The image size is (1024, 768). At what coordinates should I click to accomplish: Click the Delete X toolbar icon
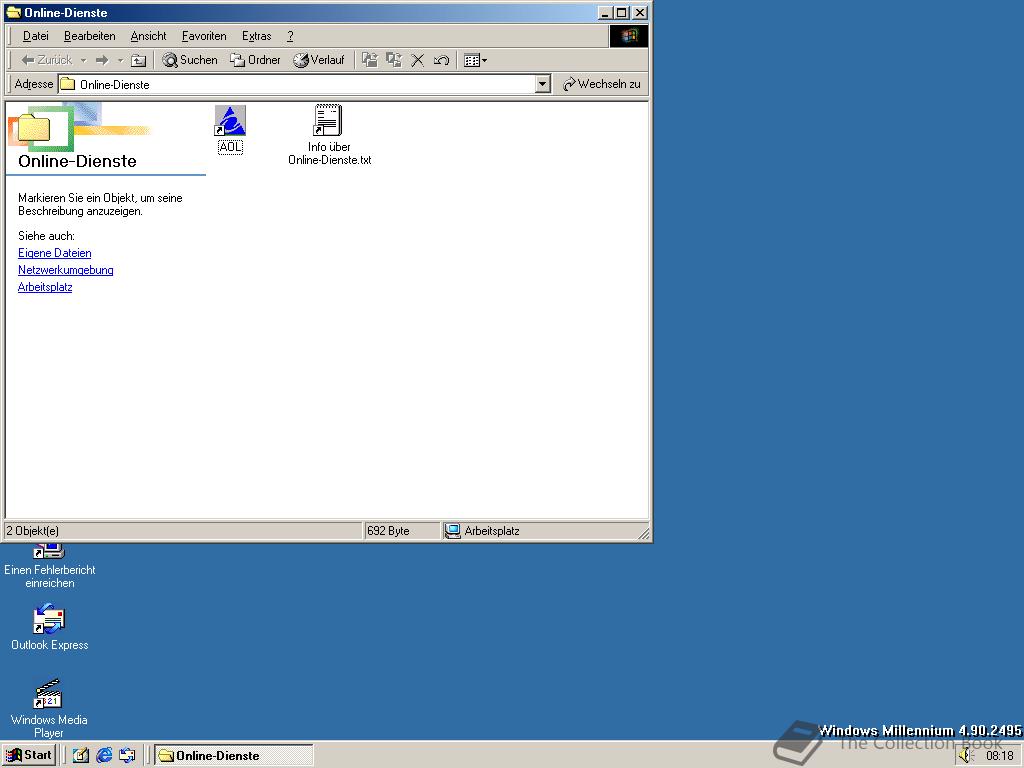pos(417,60)
